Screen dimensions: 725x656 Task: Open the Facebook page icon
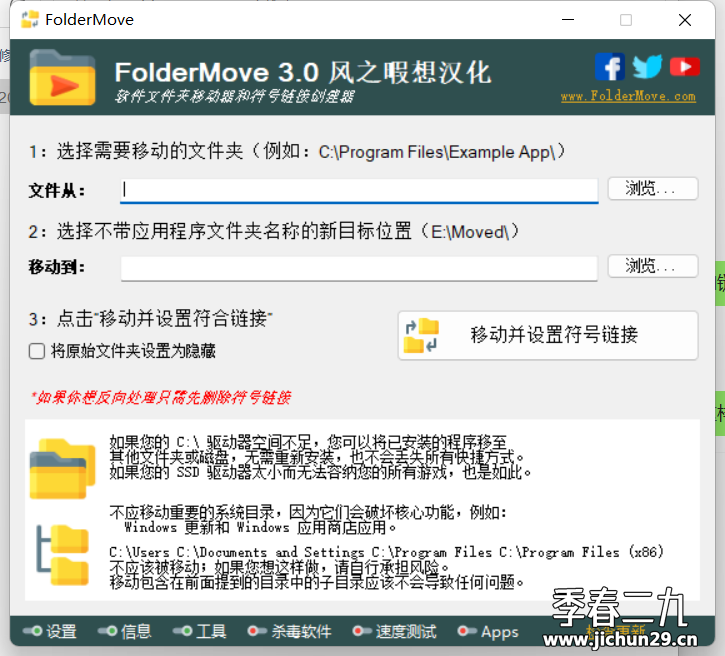tap(610, 67)
